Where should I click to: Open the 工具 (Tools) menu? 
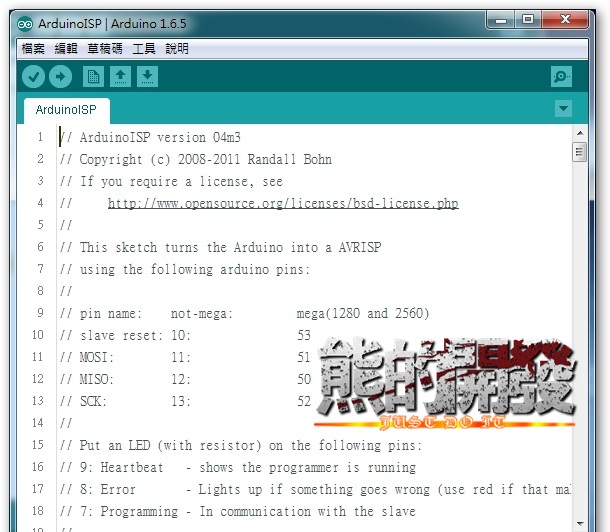pos(144,49)
